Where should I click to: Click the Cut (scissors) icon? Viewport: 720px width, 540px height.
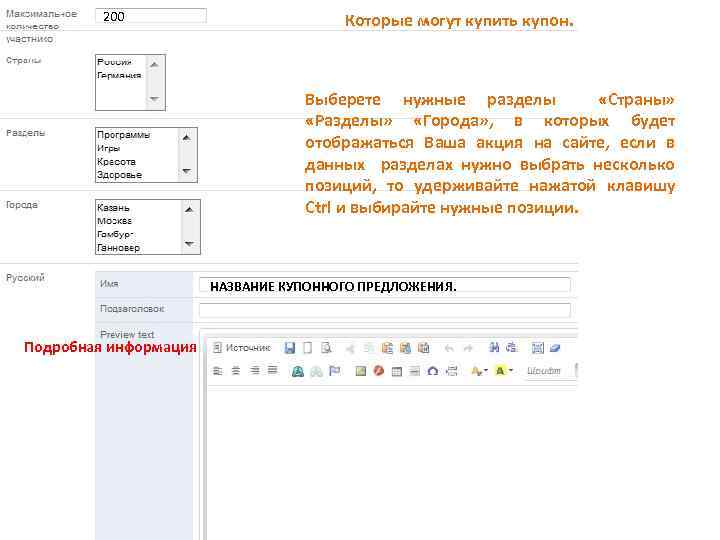tap(350, 349)
